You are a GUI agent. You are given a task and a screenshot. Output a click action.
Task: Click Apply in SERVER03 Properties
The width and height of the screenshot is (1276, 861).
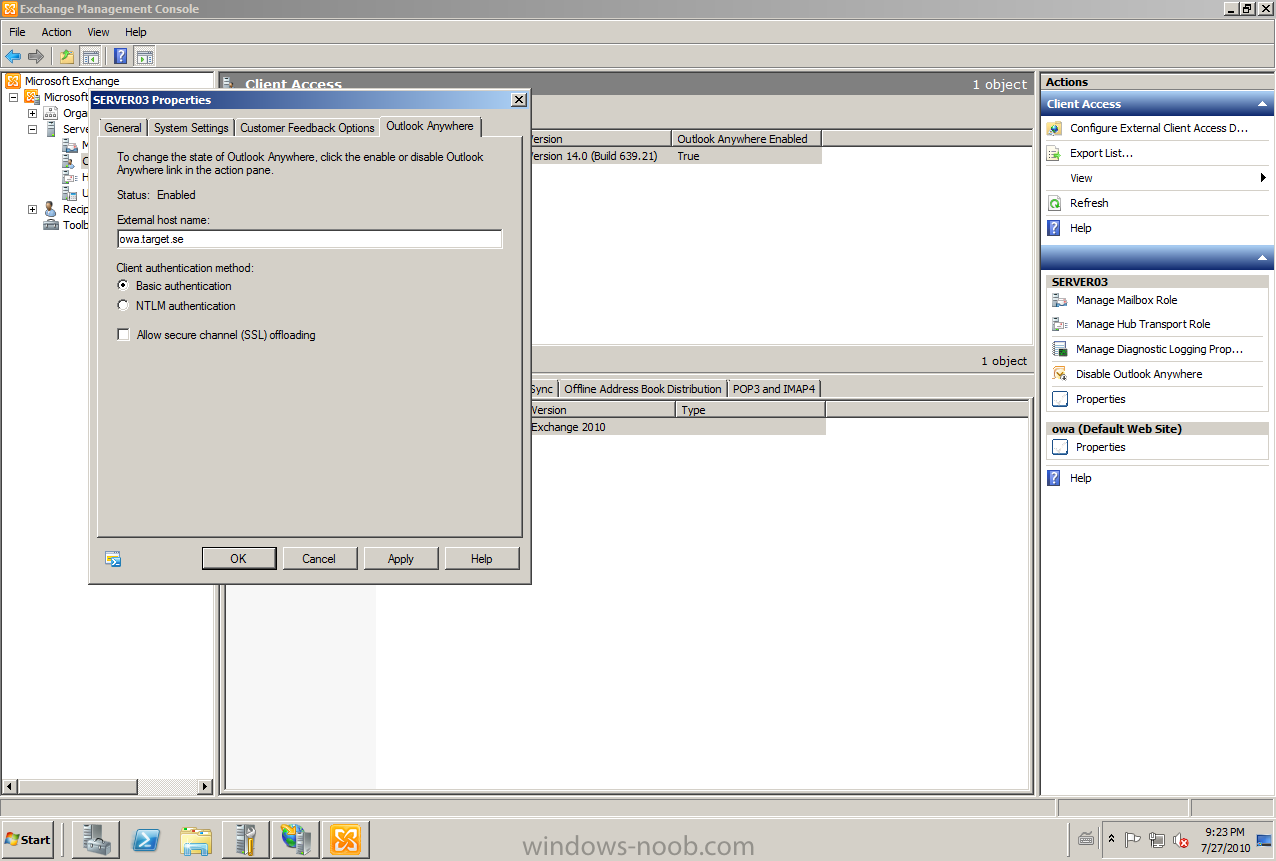pyautogui.click(x=400, y=559)
